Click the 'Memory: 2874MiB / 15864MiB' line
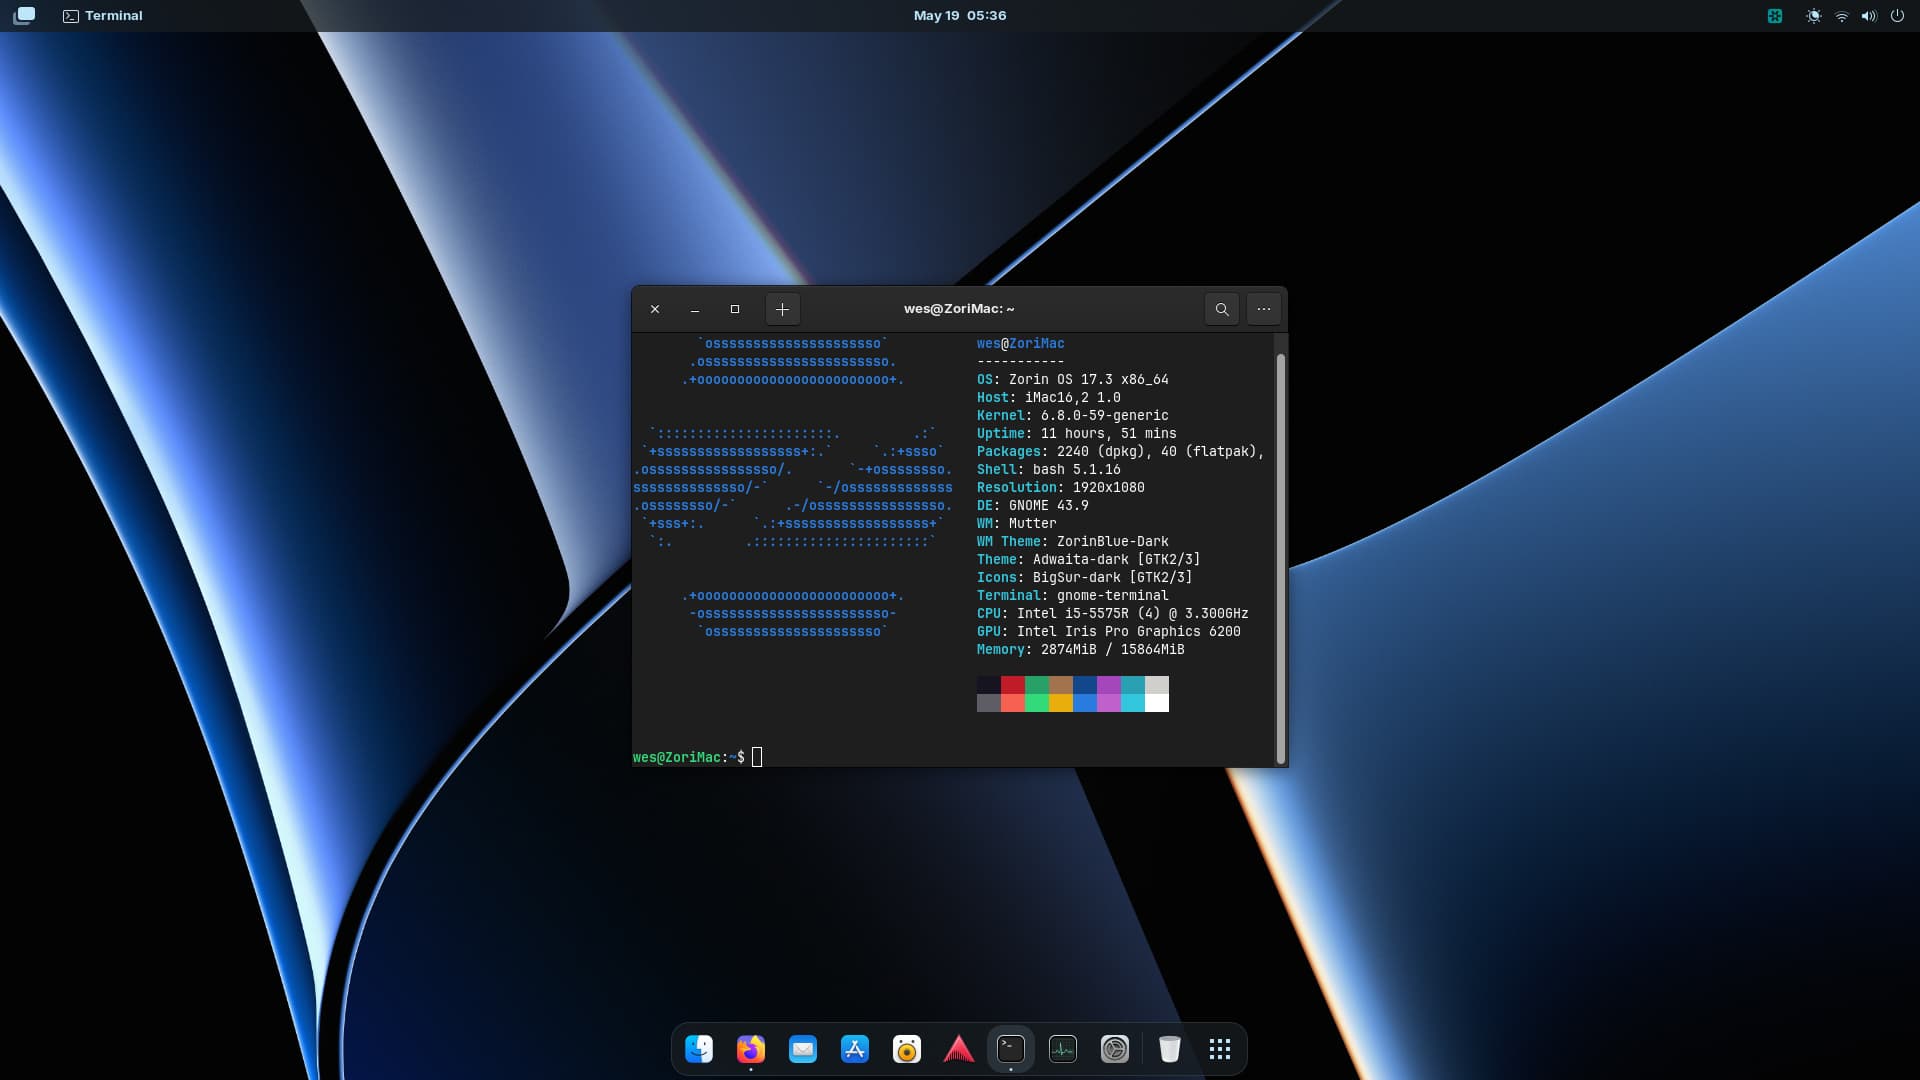Screen dimensions: 1920x1080 click(1081, 649)
